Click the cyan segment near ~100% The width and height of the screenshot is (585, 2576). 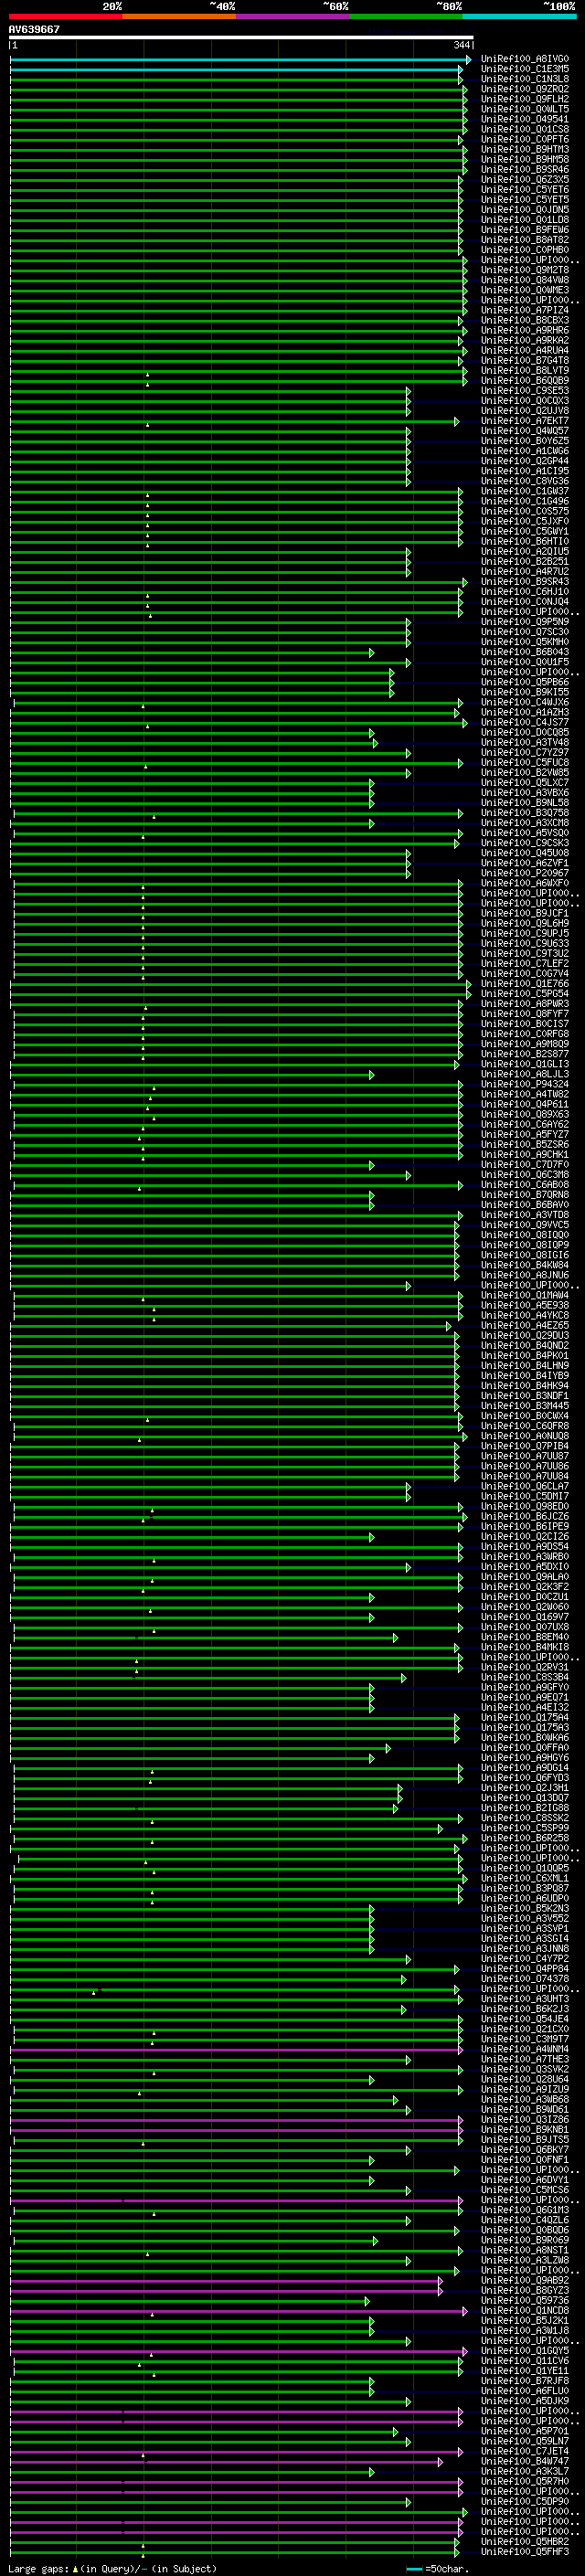coord(519,16)
